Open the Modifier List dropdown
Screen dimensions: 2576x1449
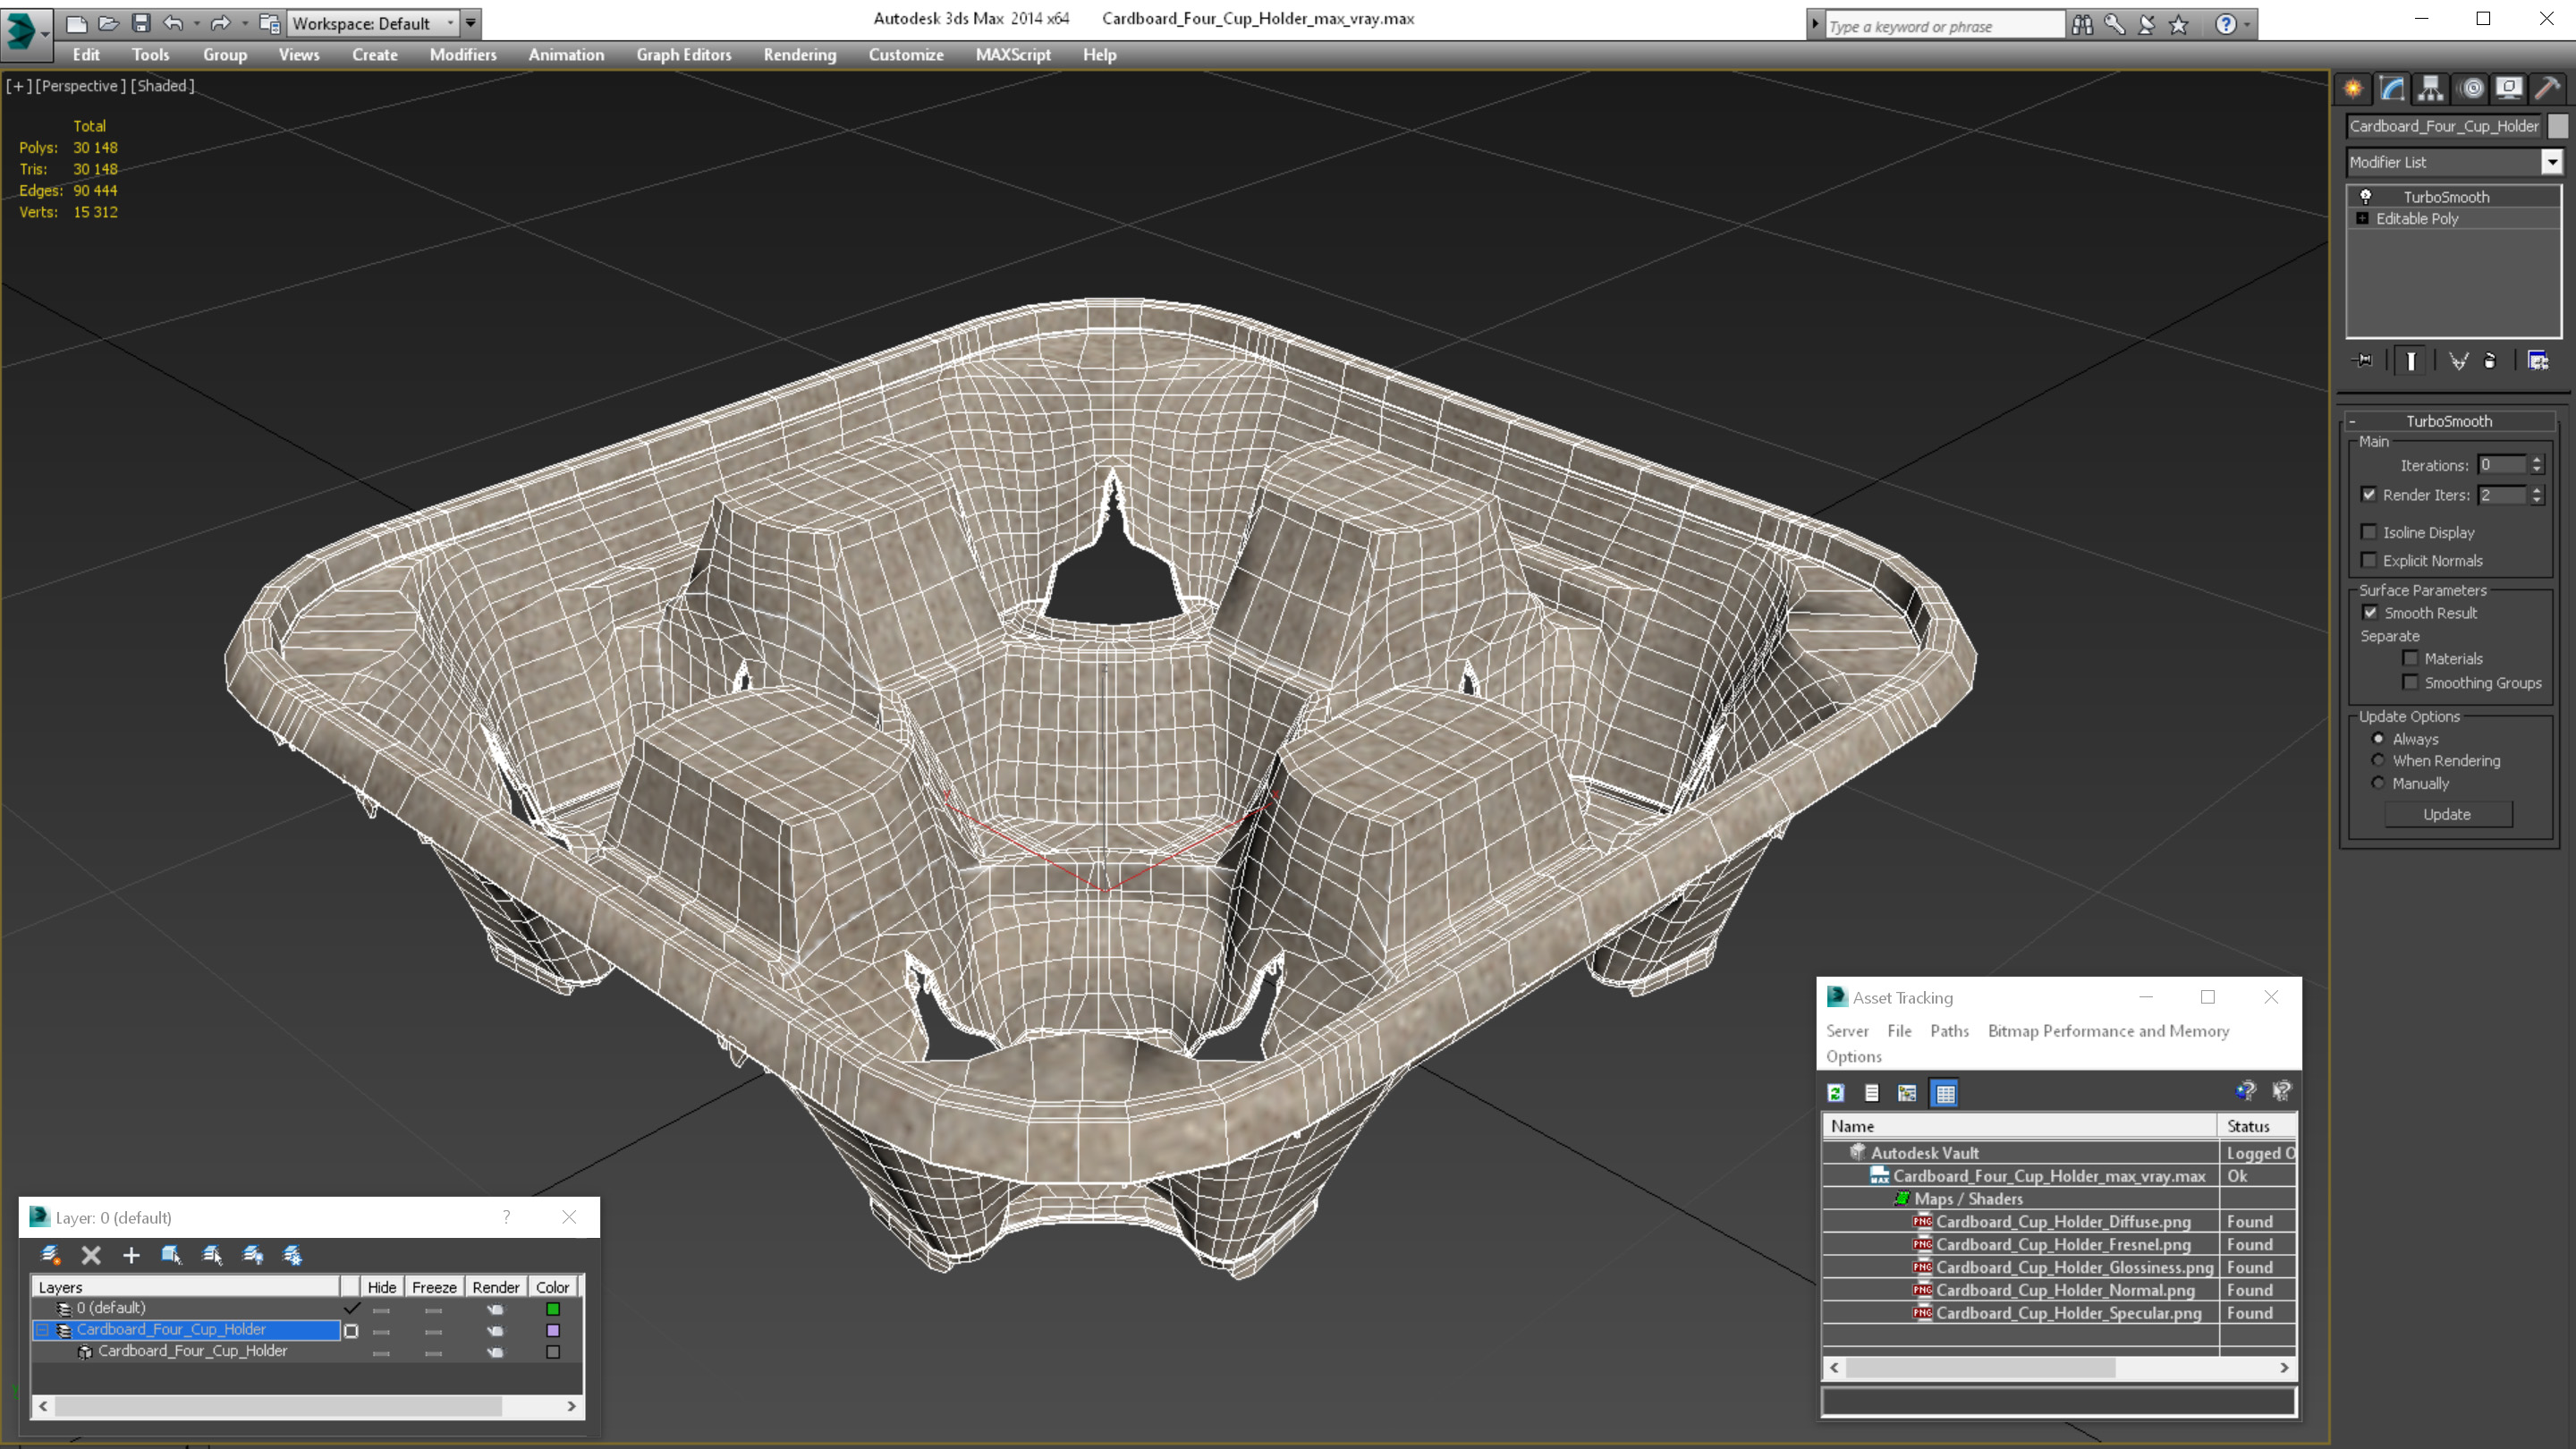pos(2551,162)
